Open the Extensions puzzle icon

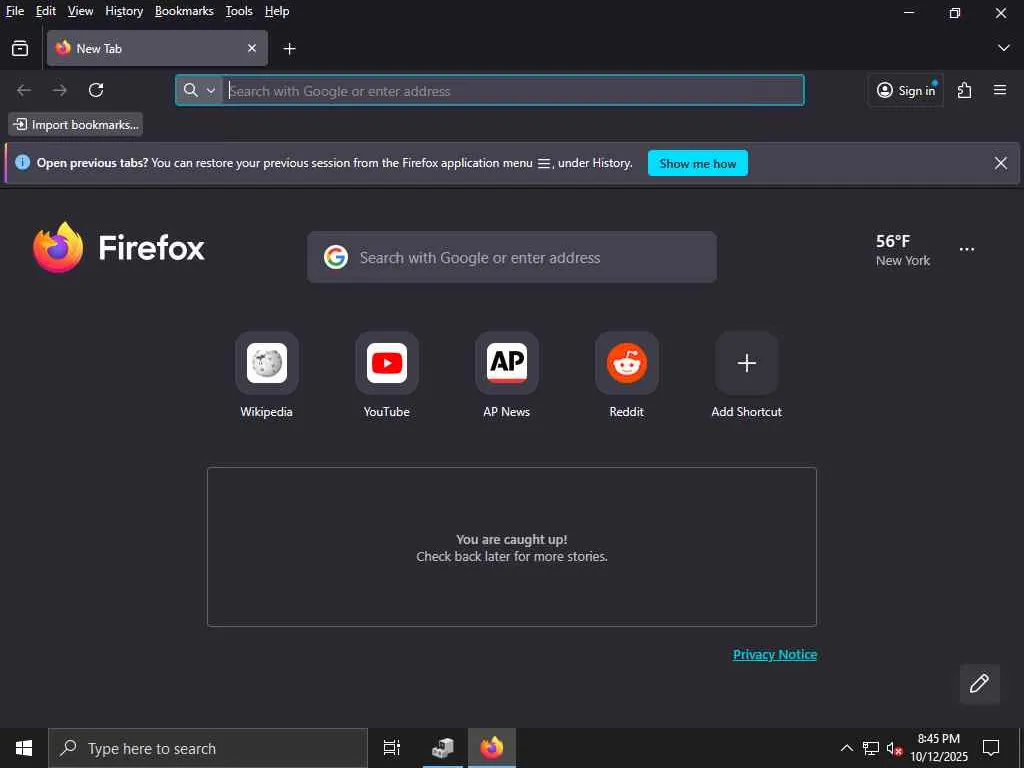pos(965,90)
